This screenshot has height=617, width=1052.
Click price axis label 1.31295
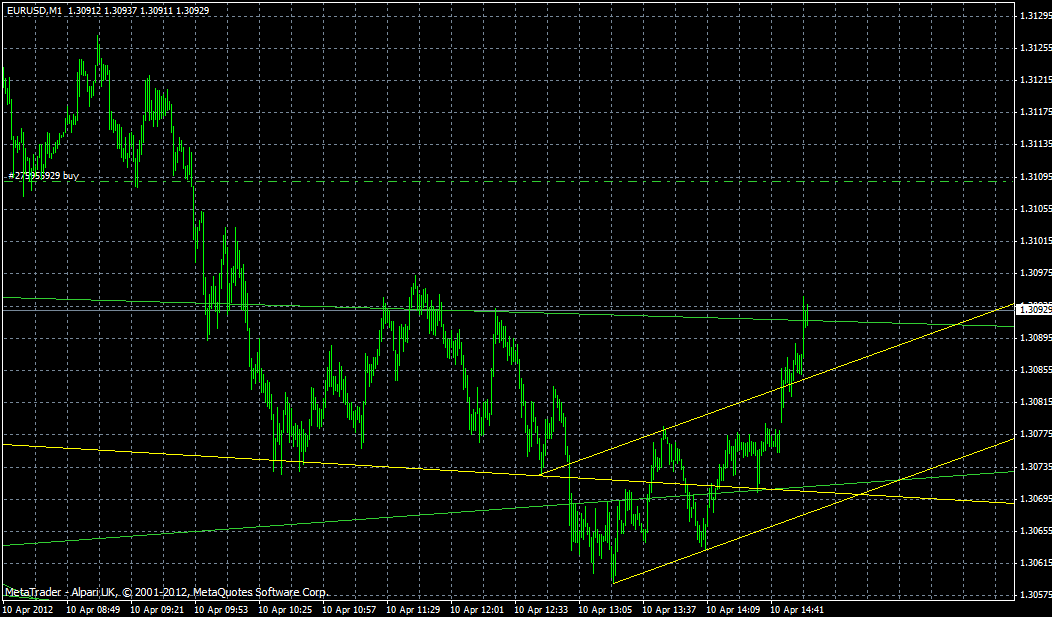(1034, 15)
